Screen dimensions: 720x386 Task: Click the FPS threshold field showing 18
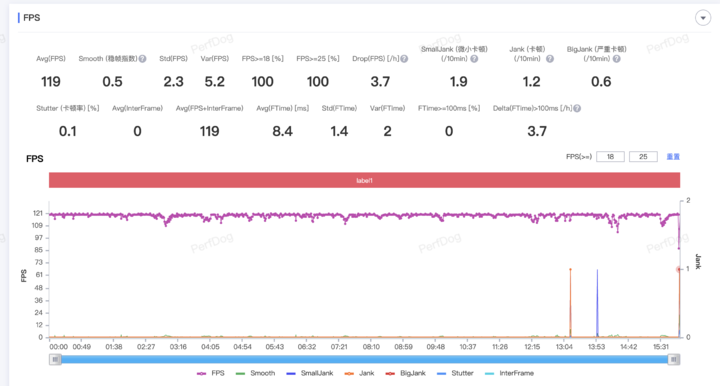610,157
